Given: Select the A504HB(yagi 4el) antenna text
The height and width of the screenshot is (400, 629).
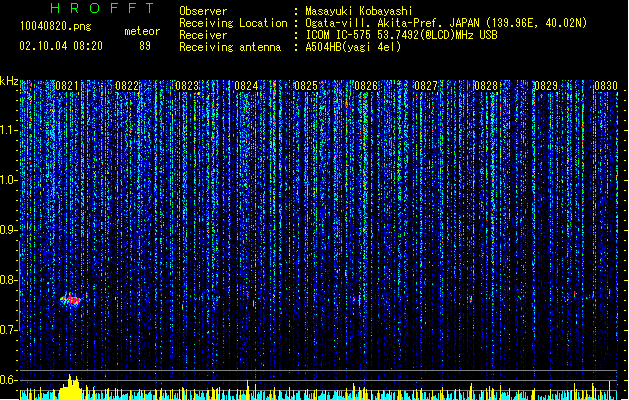Looking at the screenshot, I should (353, 47).
